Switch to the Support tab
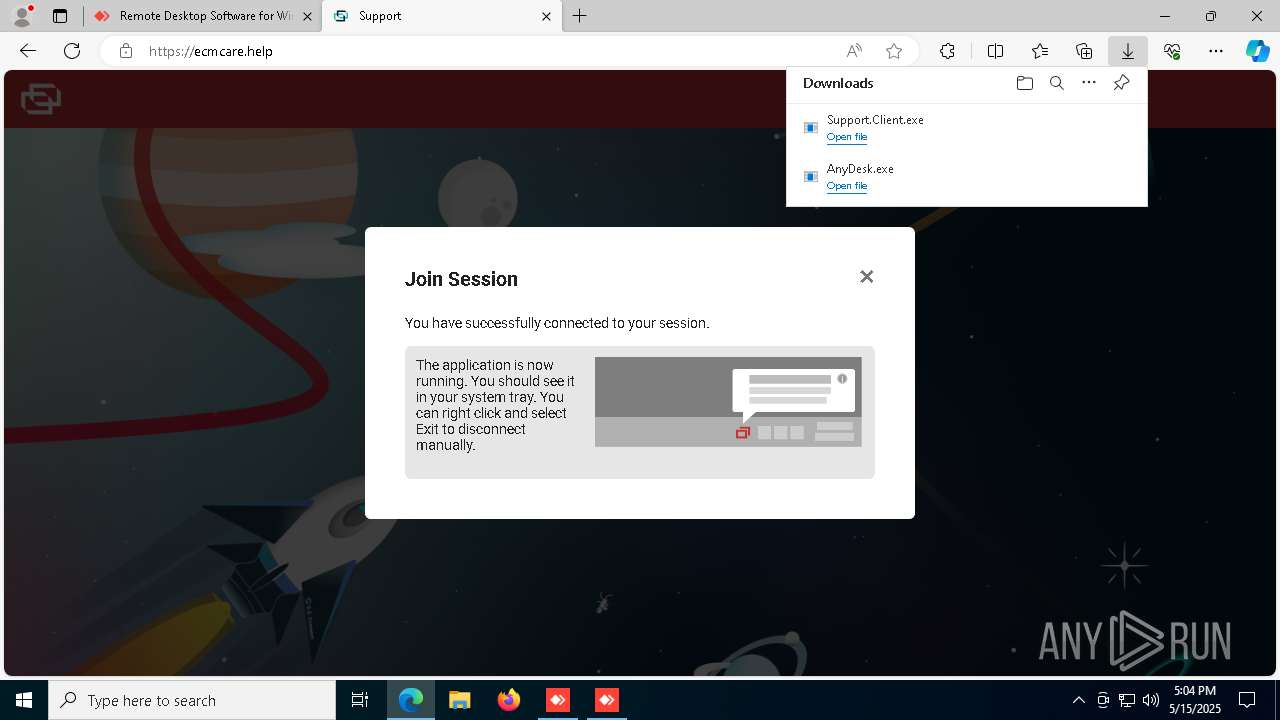This screenshot has height=720, width=1280. [x=440, y=16]
